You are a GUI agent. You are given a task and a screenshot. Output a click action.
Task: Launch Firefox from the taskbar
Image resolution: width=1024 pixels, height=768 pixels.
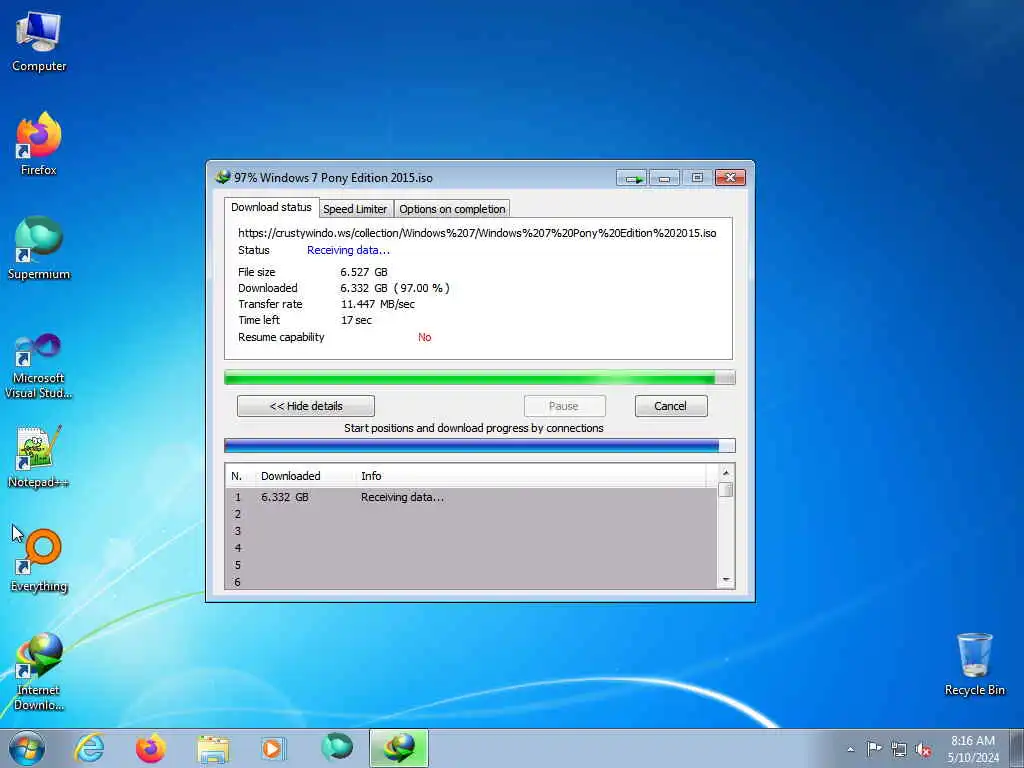[151, 748]
